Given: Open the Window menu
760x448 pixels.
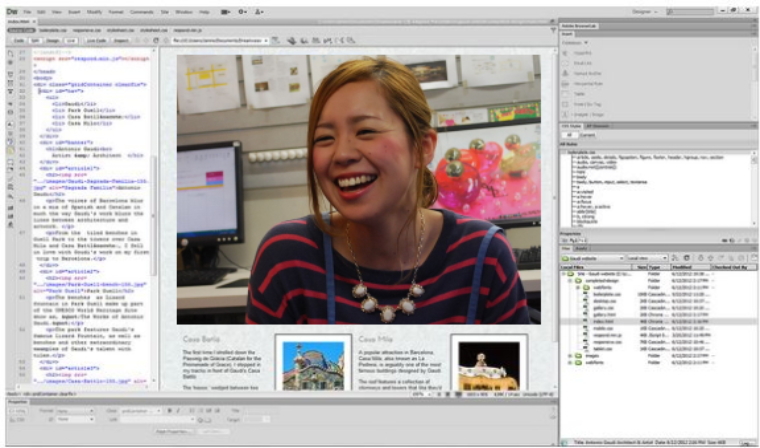Looking at the screenshot, I should coord(184,12).
